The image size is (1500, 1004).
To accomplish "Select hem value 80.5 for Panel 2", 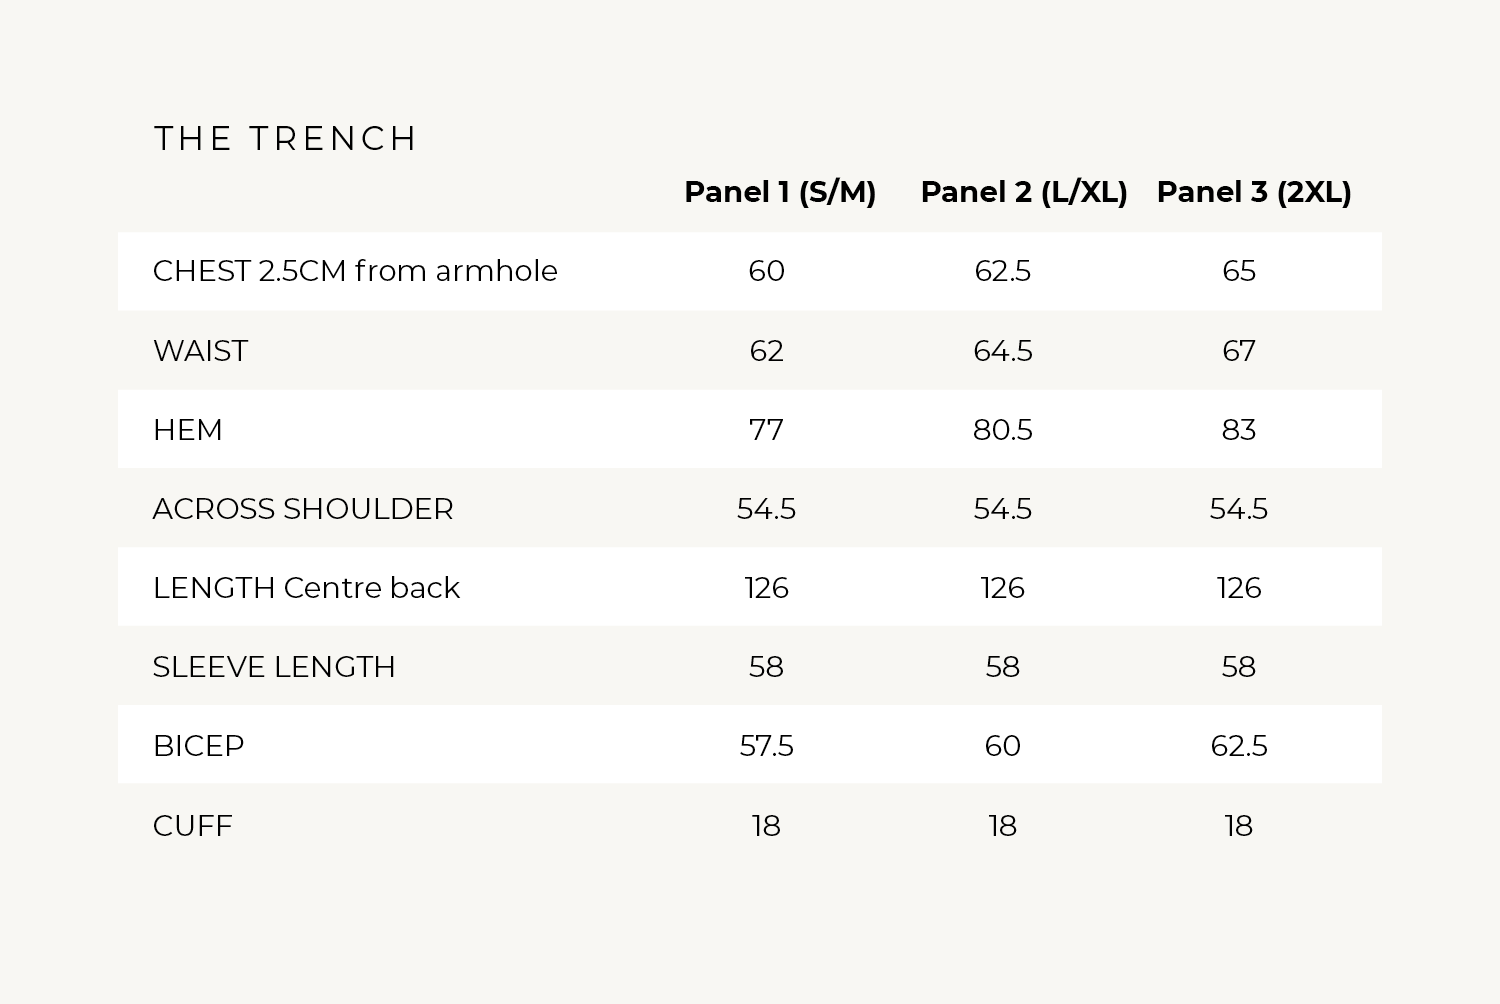I will [1002, 430].
